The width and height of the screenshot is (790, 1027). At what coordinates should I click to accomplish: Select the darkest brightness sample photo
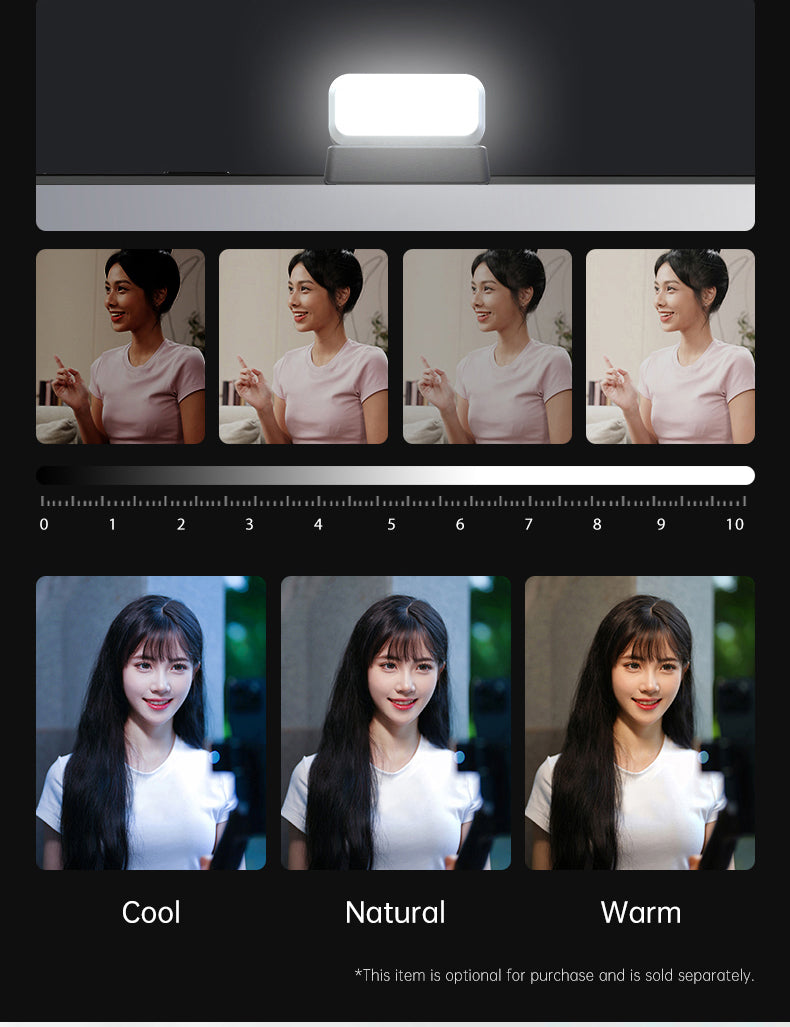click(120, 346)
